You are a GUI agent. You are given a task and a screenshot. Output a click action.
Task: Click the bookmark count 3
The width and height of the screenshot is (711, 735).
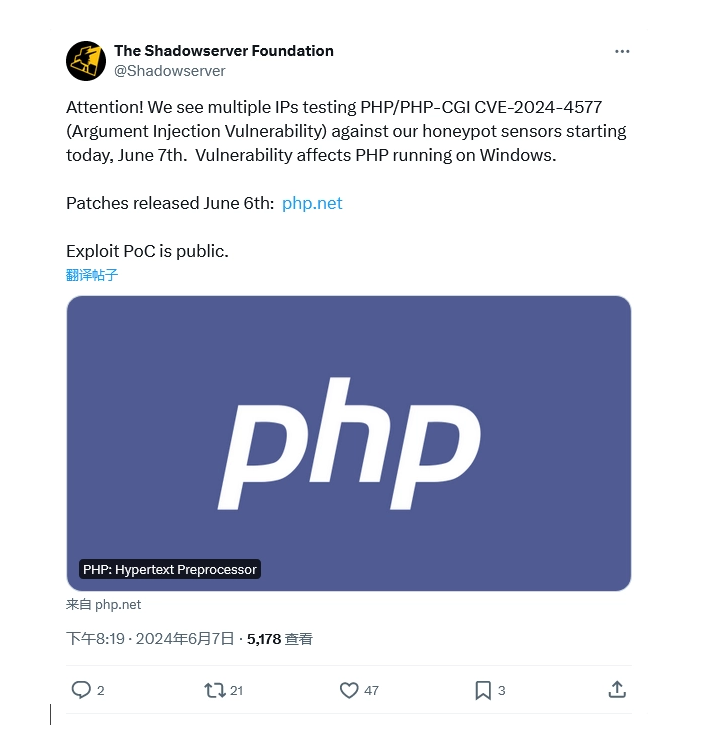pyautogui.click(x=501, y=690)
